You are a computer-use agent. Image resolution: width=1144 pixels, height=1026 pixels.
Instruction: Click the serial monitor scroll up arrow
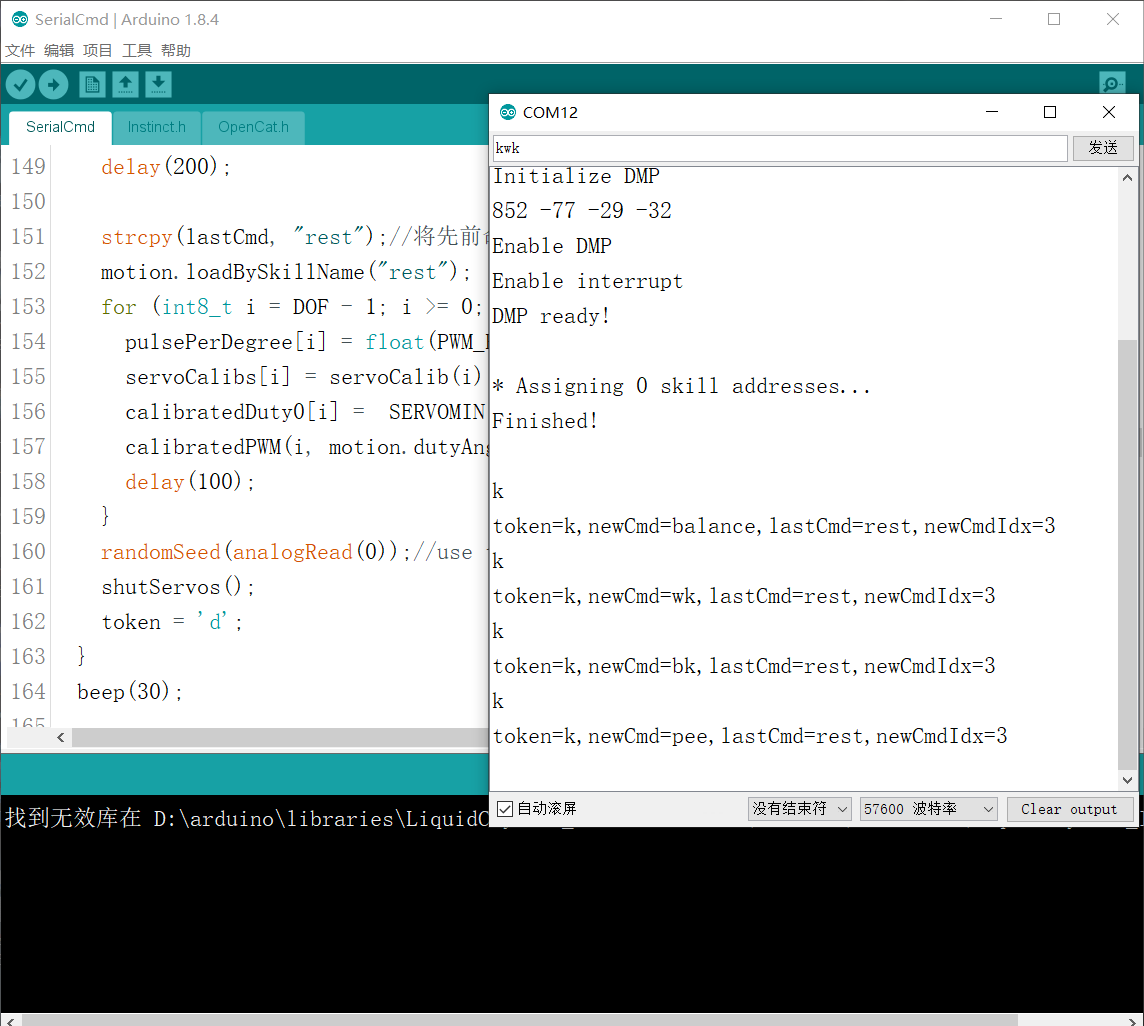click(x=1127, y=177)
